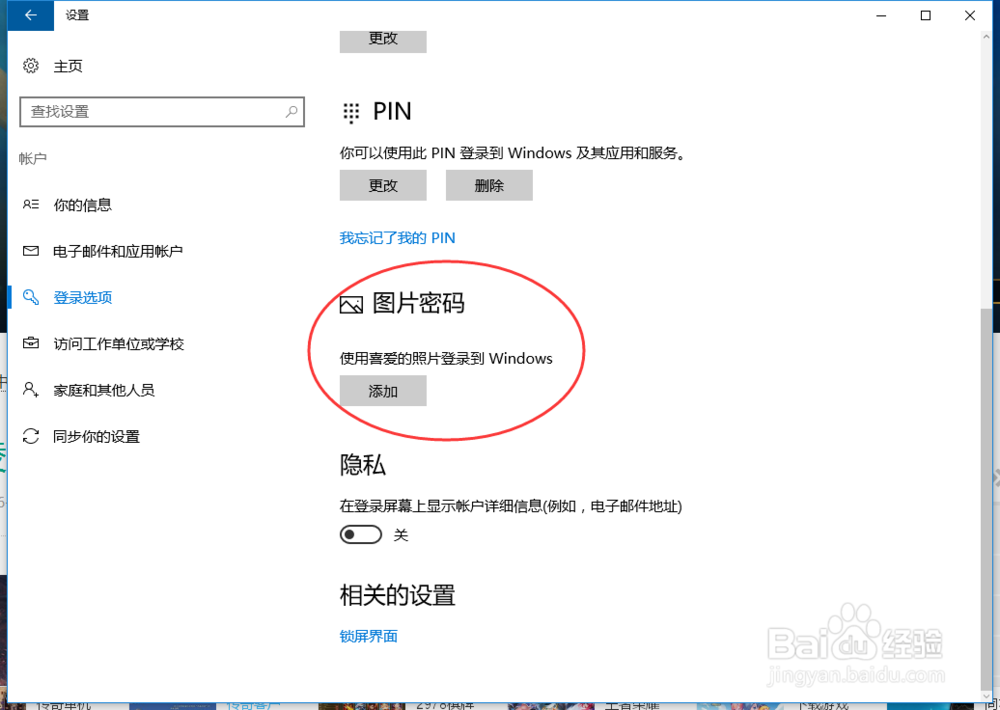Open 主页 home settings
The image size is (1000, 710).
68,66
